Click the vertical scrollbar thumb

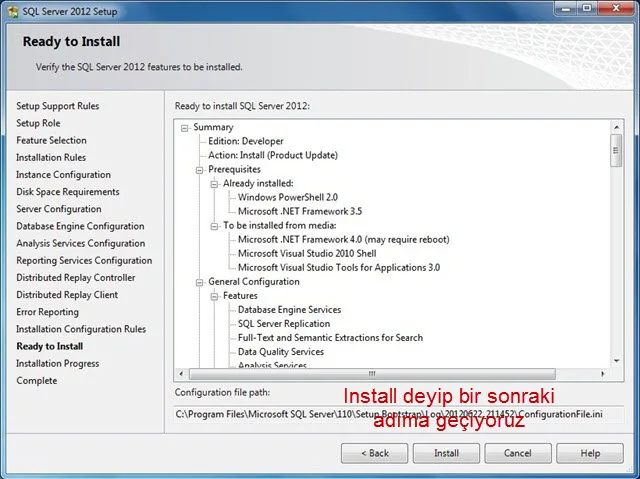point(616,151)
